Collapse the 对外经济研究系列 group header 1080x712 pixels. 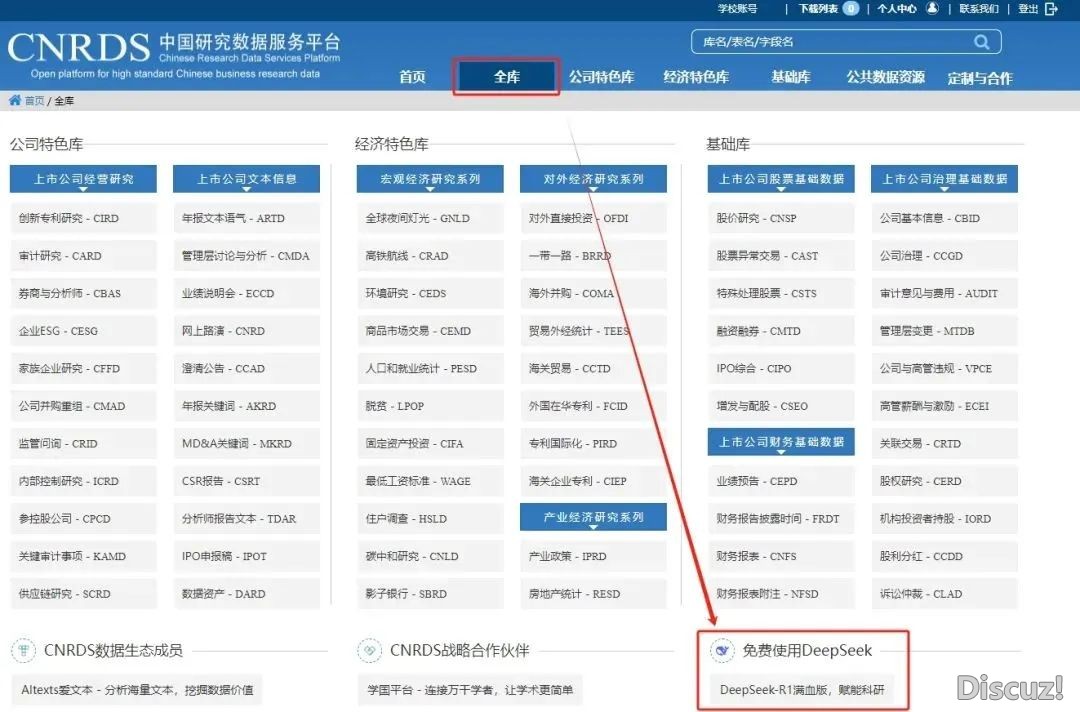(x=593, y=179)
